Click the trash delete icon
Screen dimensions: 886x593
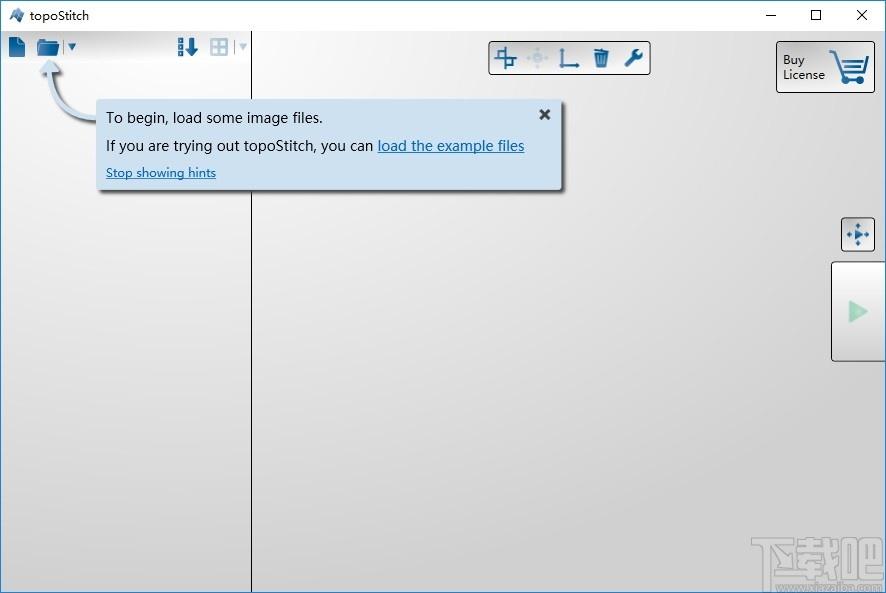[x=601, y=58]
